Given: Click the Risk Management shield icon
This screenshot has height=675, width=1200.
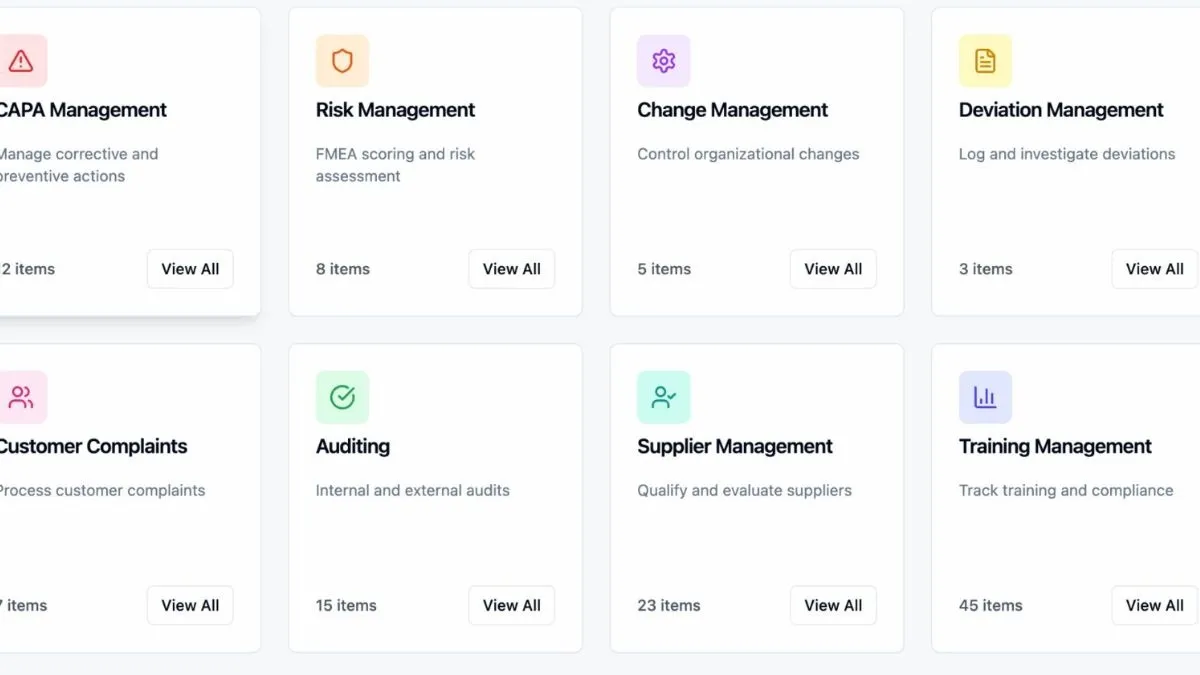Looking at the screenshot, I should click(342, 61).
